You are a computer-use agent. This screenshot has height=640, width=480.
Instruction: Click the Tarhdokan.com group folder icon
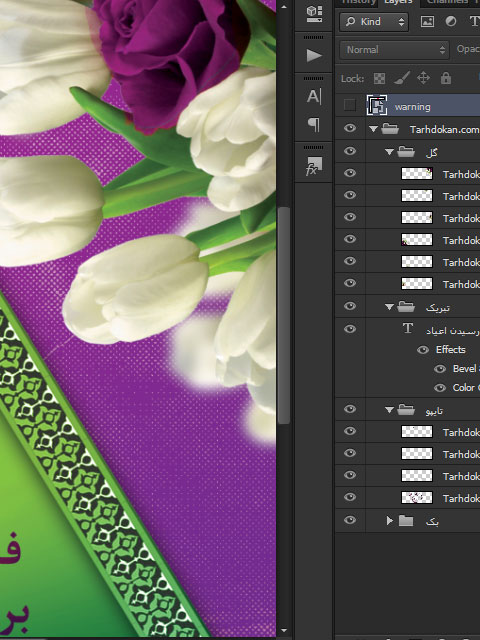tap(390, 129)
